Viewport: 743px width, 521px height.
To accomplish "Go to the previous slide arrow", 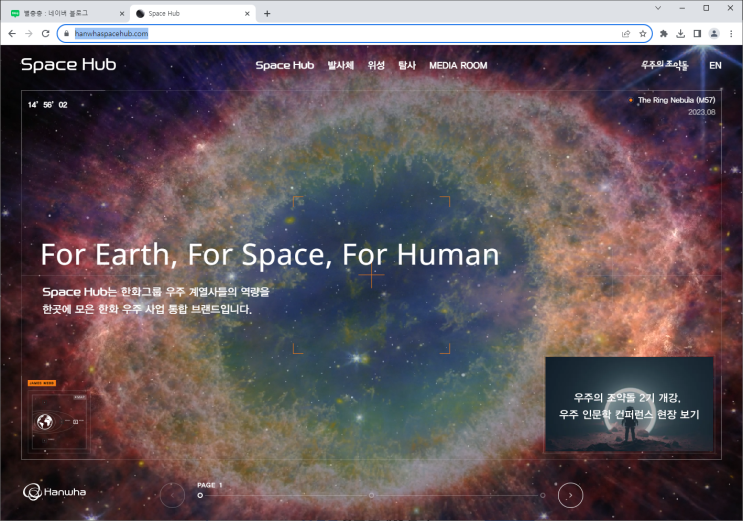I will (172, 495).
